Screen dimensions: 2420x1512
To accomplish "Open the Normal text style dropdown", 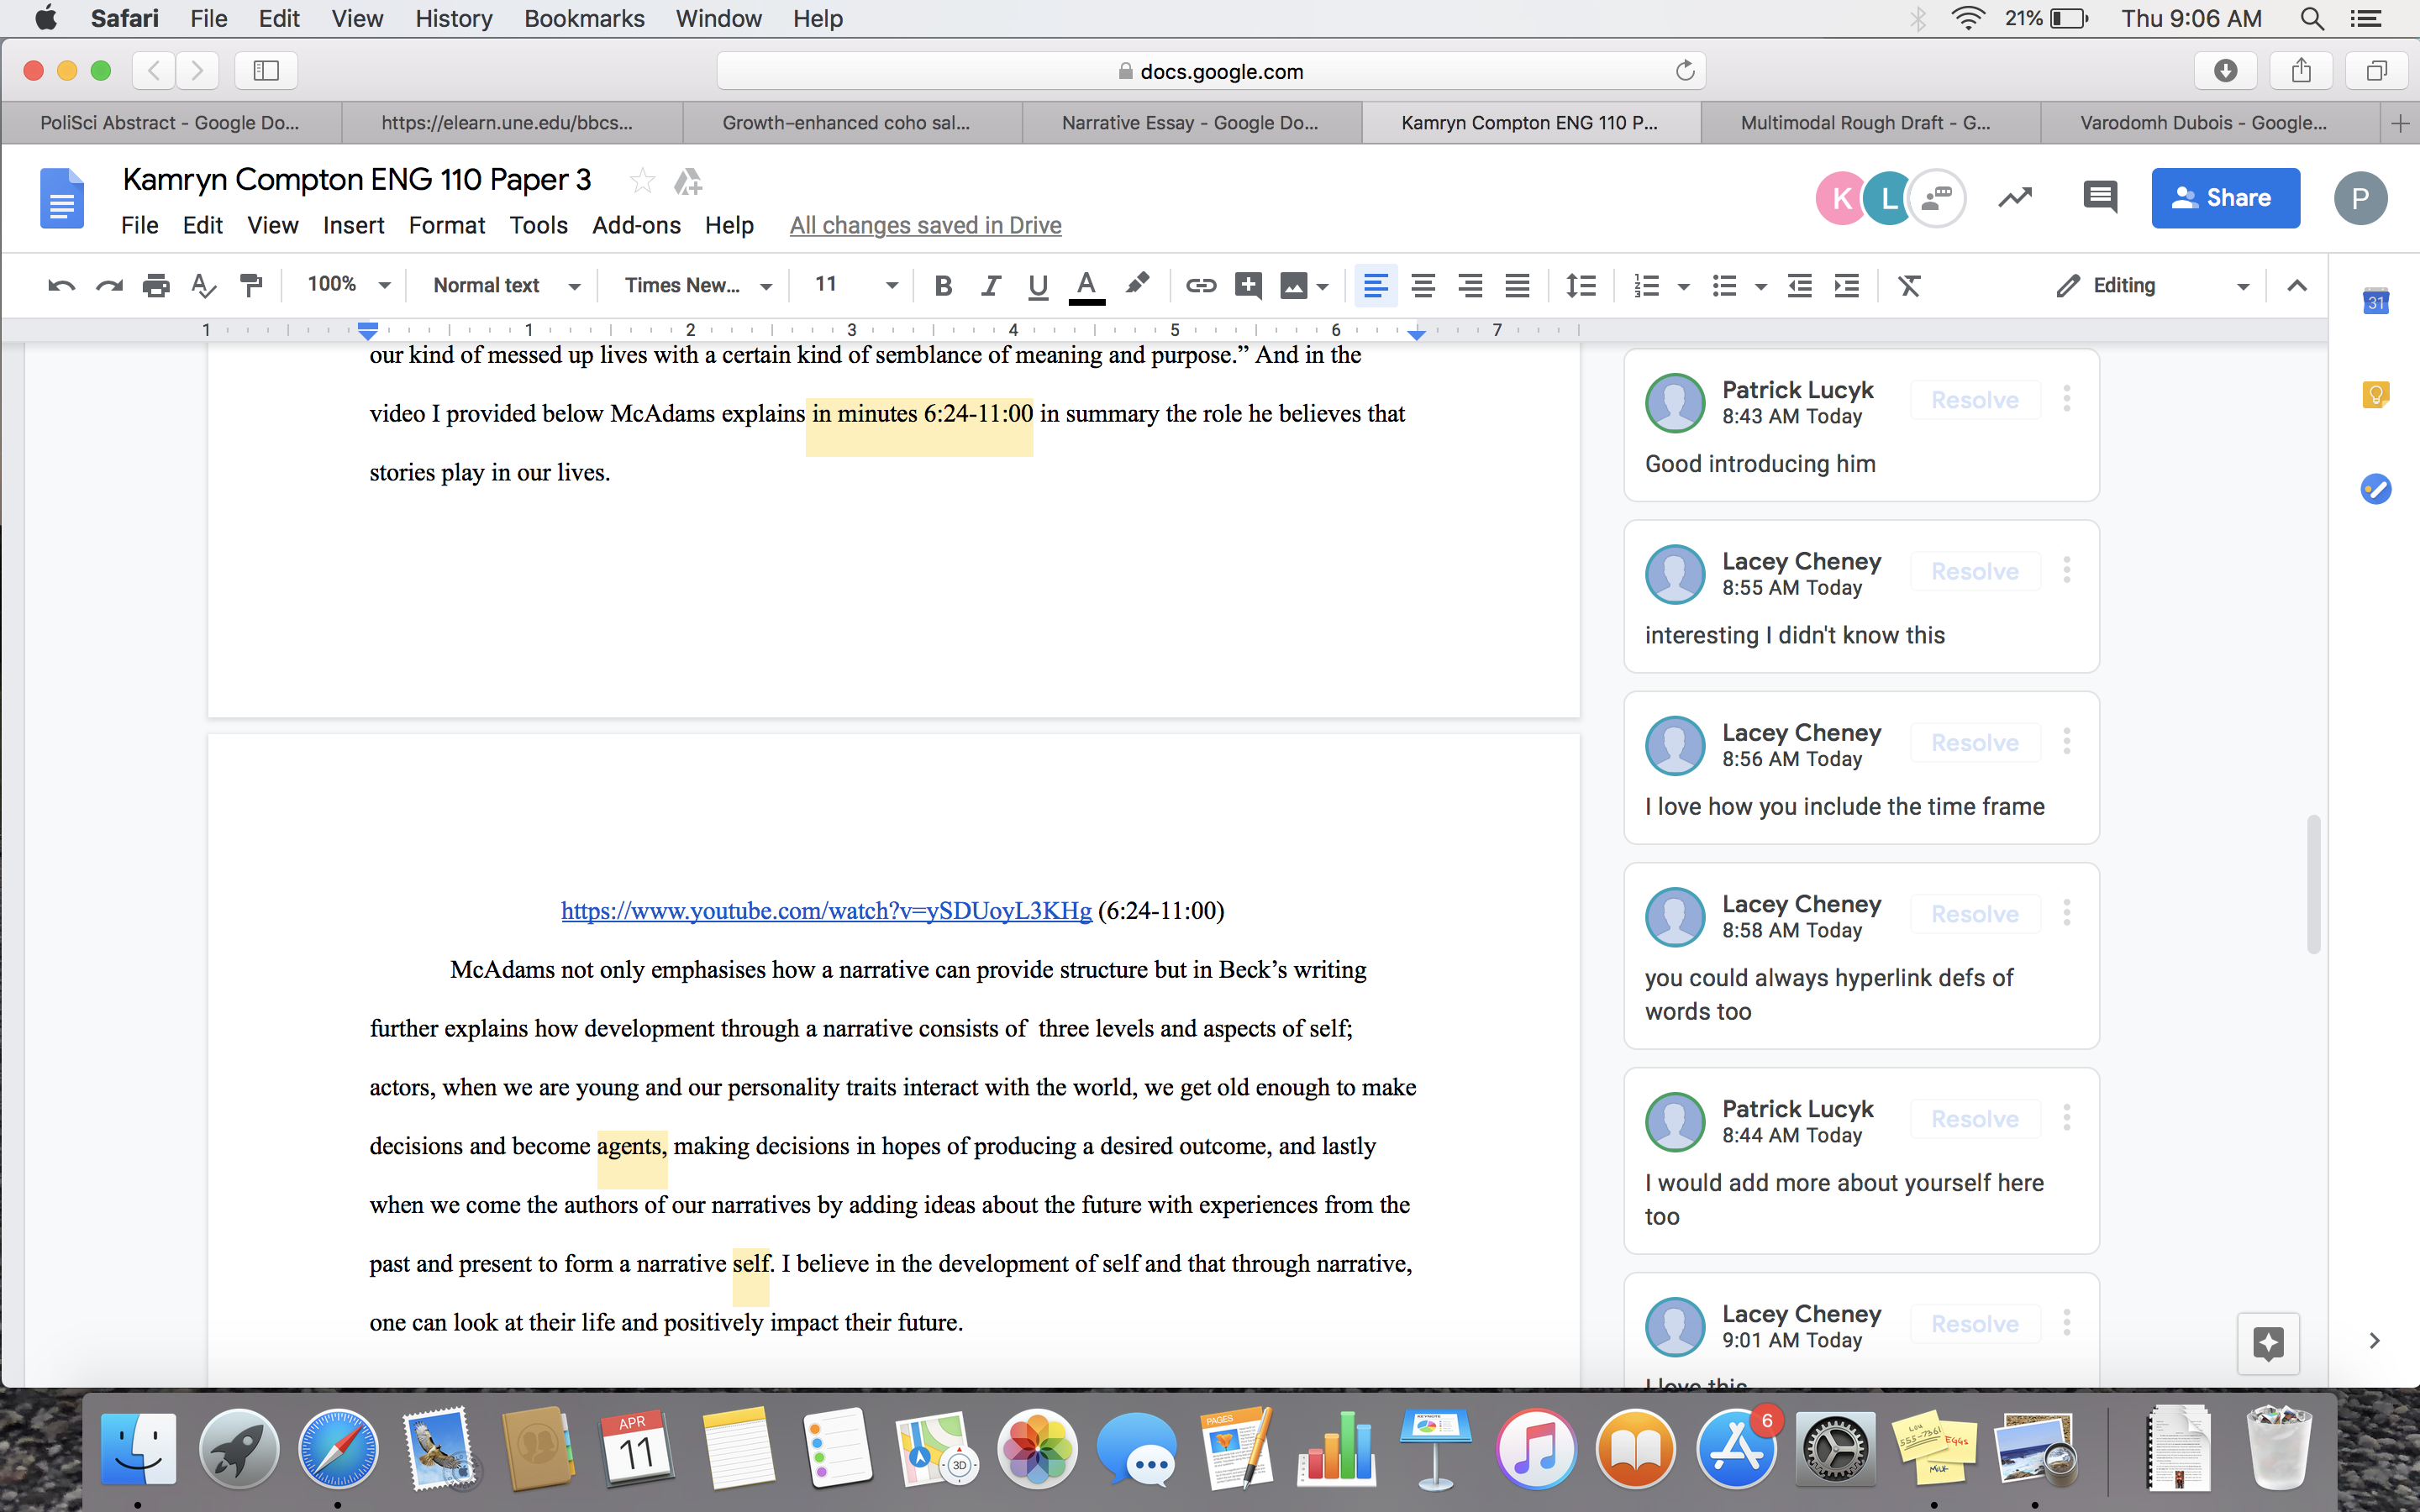I will click(x=505, y=286).
